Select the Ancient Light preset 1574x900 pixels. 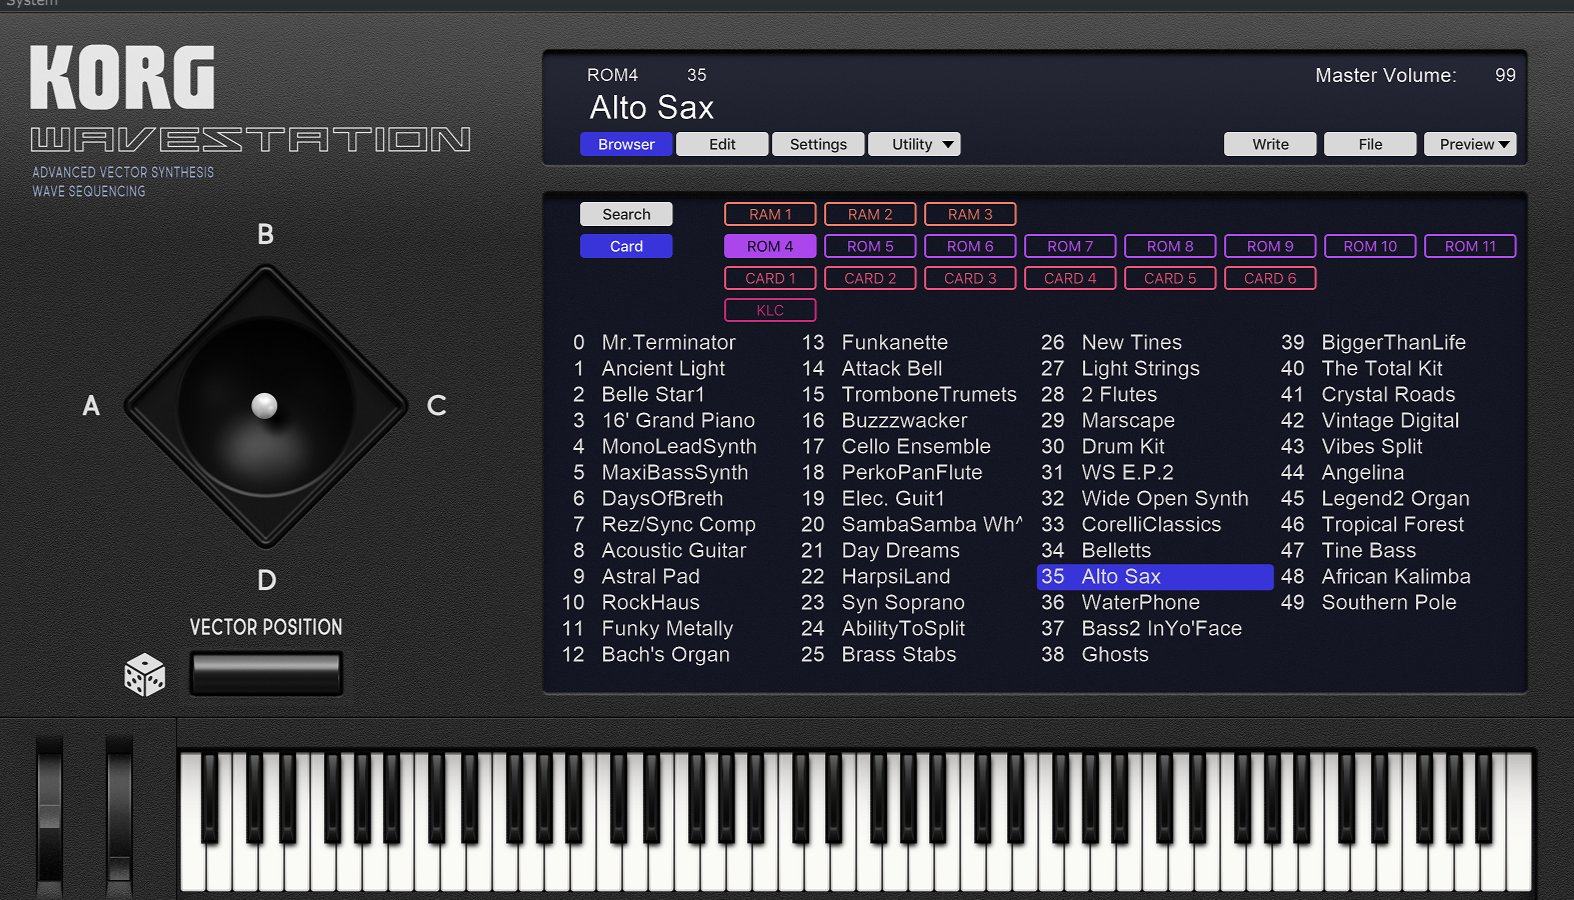coord(663,368)
